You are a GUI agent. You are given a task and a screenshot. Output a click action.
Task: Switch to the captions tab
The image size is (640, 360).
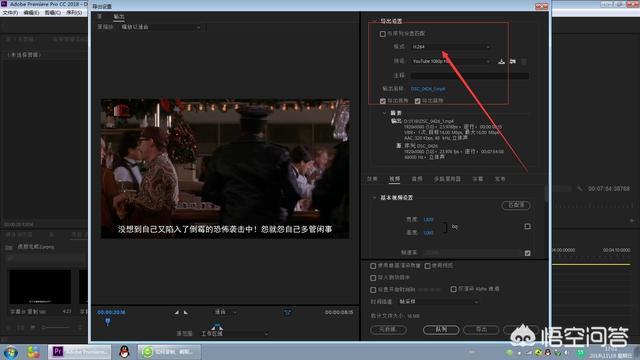[478, 179]
